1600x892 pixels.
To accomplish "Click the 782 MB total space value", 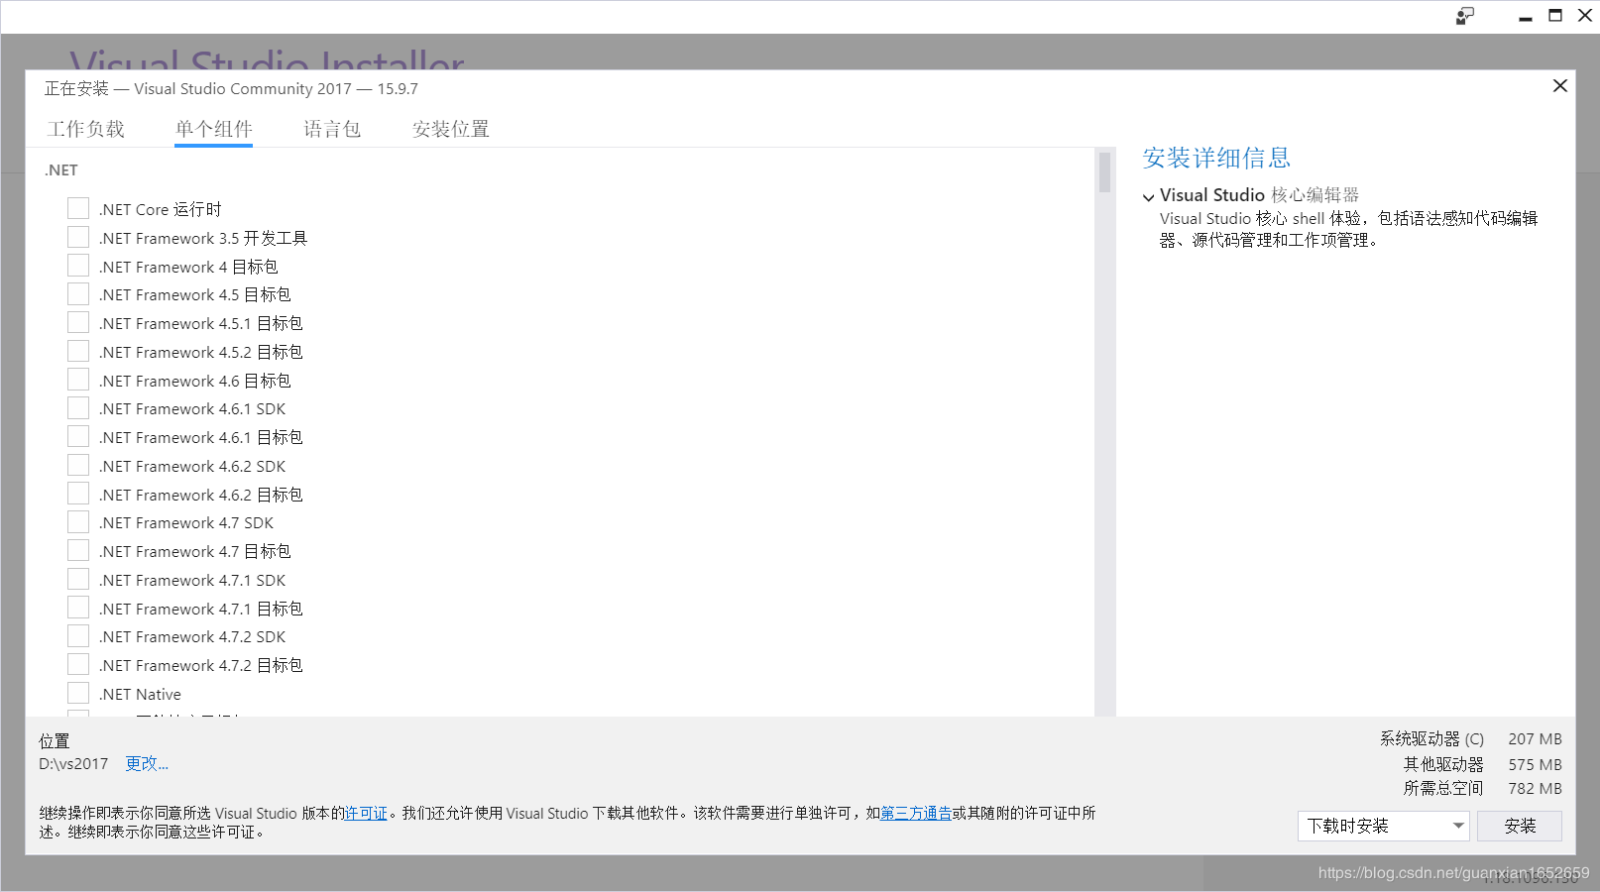I will (x=1535, y=788).
